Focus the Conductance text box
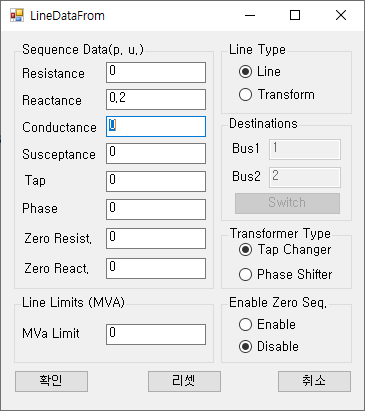Image resolution: width=365 pixels, height=411 pixels. [x=156, y=126]
